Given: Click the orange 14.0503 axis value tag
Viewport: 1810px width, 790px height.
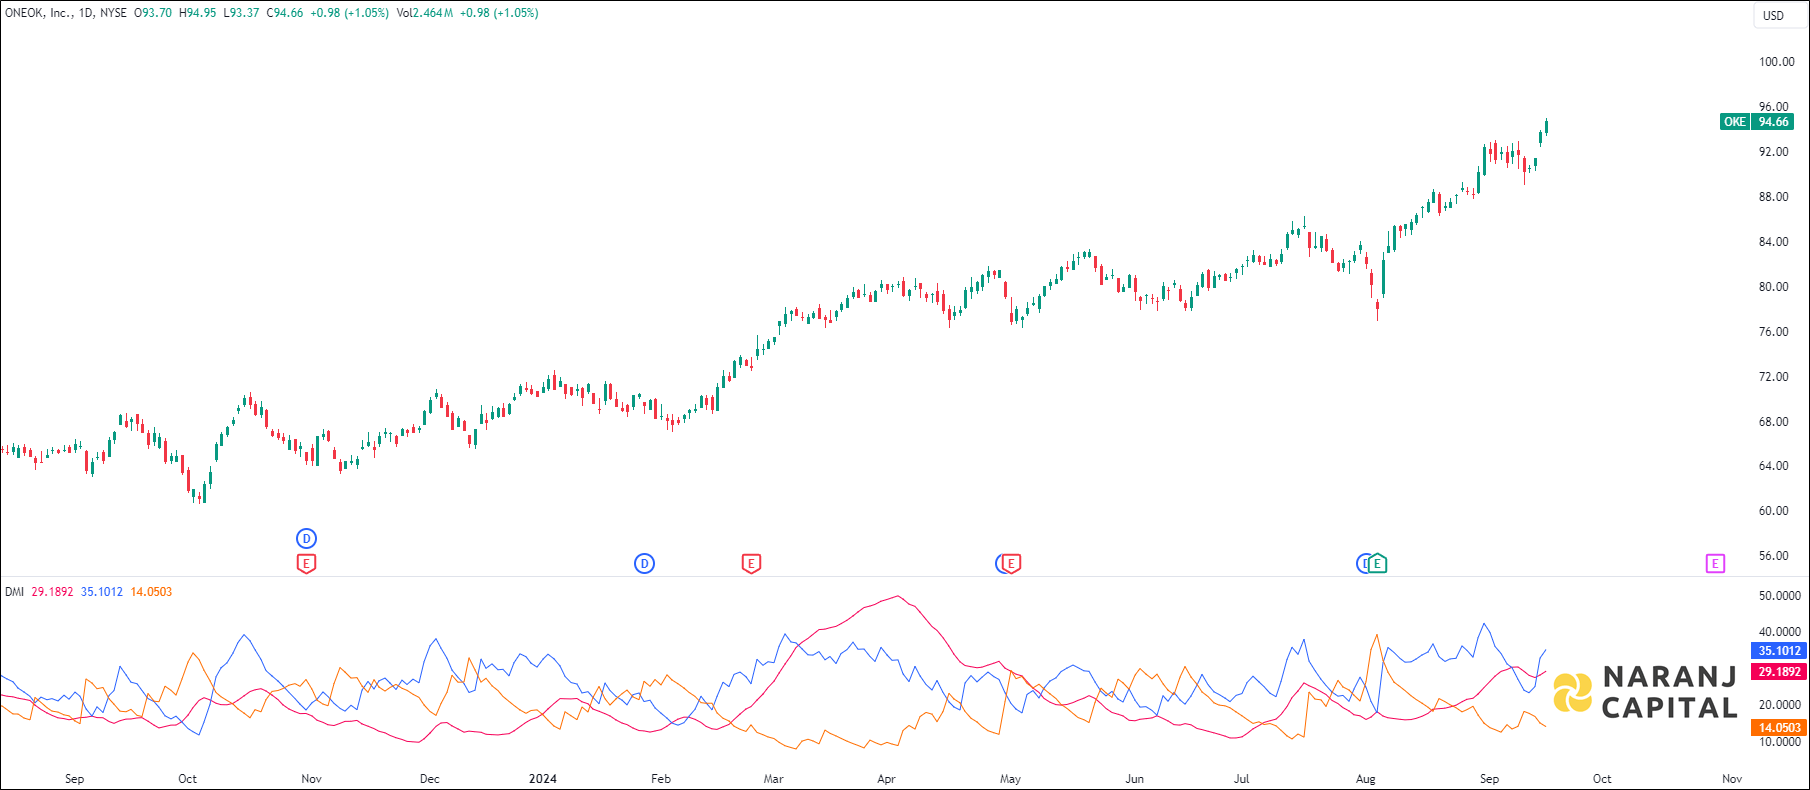Looking at the screenshot, I should pos(1779,728).
